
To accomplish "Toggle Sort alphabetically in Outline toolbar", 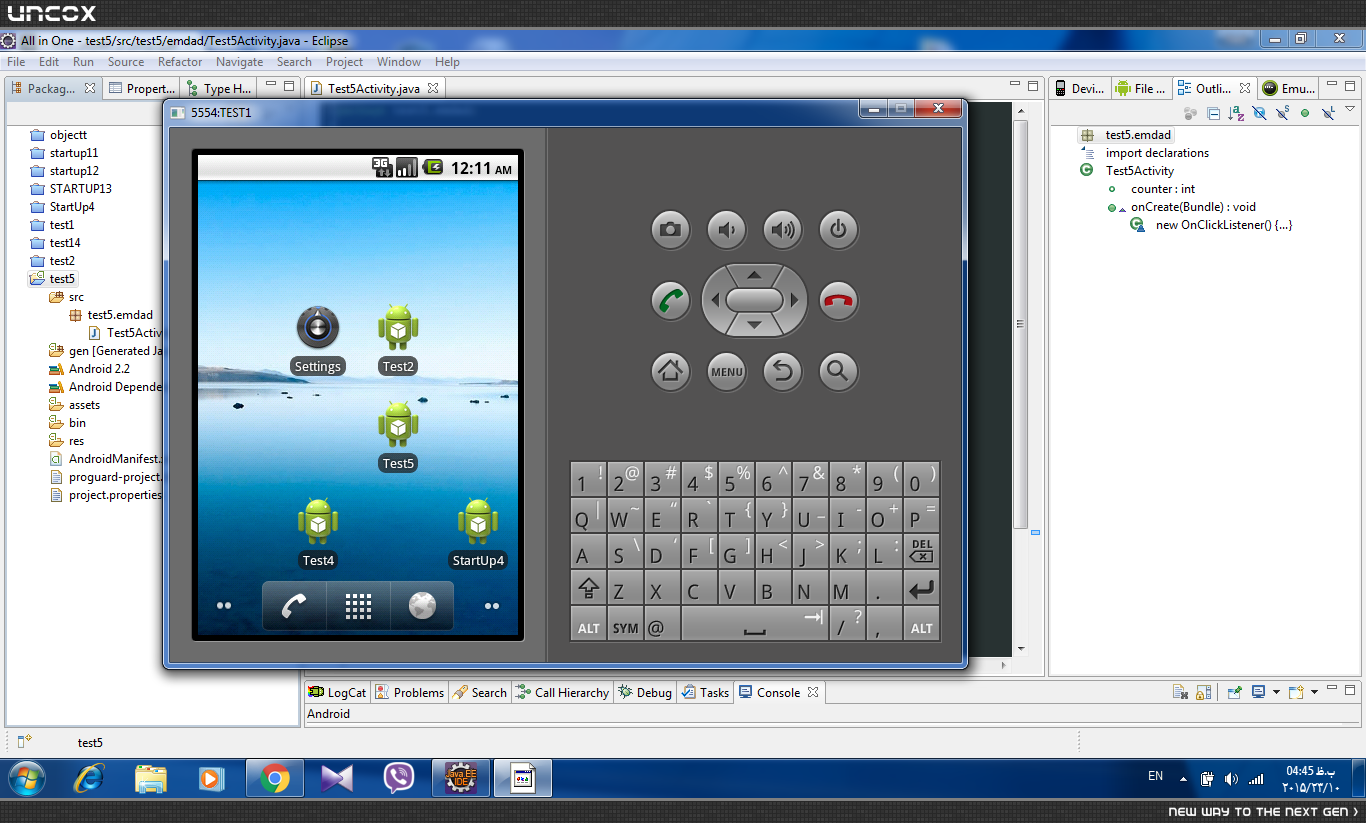I will (1237, 114).
